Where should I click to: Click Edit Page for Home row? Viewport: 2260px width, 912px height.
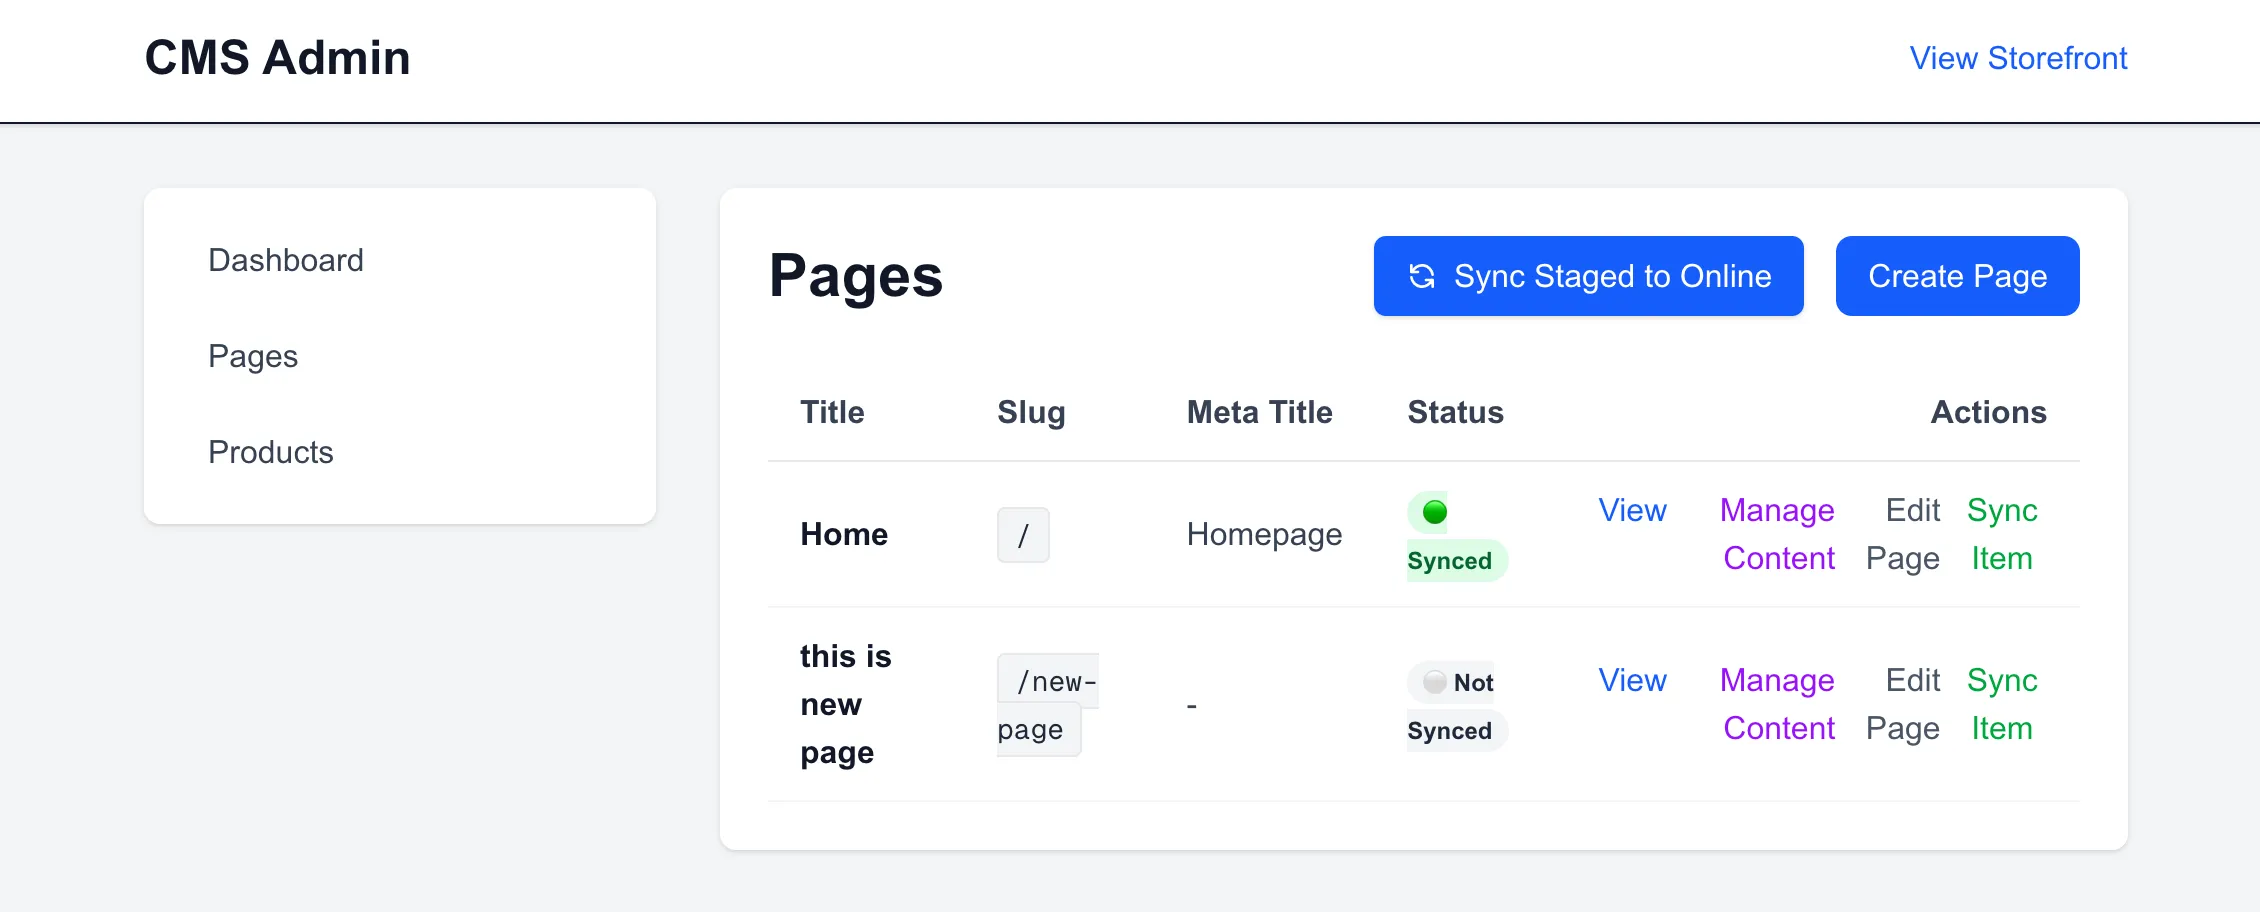(x=1903, y=534)
